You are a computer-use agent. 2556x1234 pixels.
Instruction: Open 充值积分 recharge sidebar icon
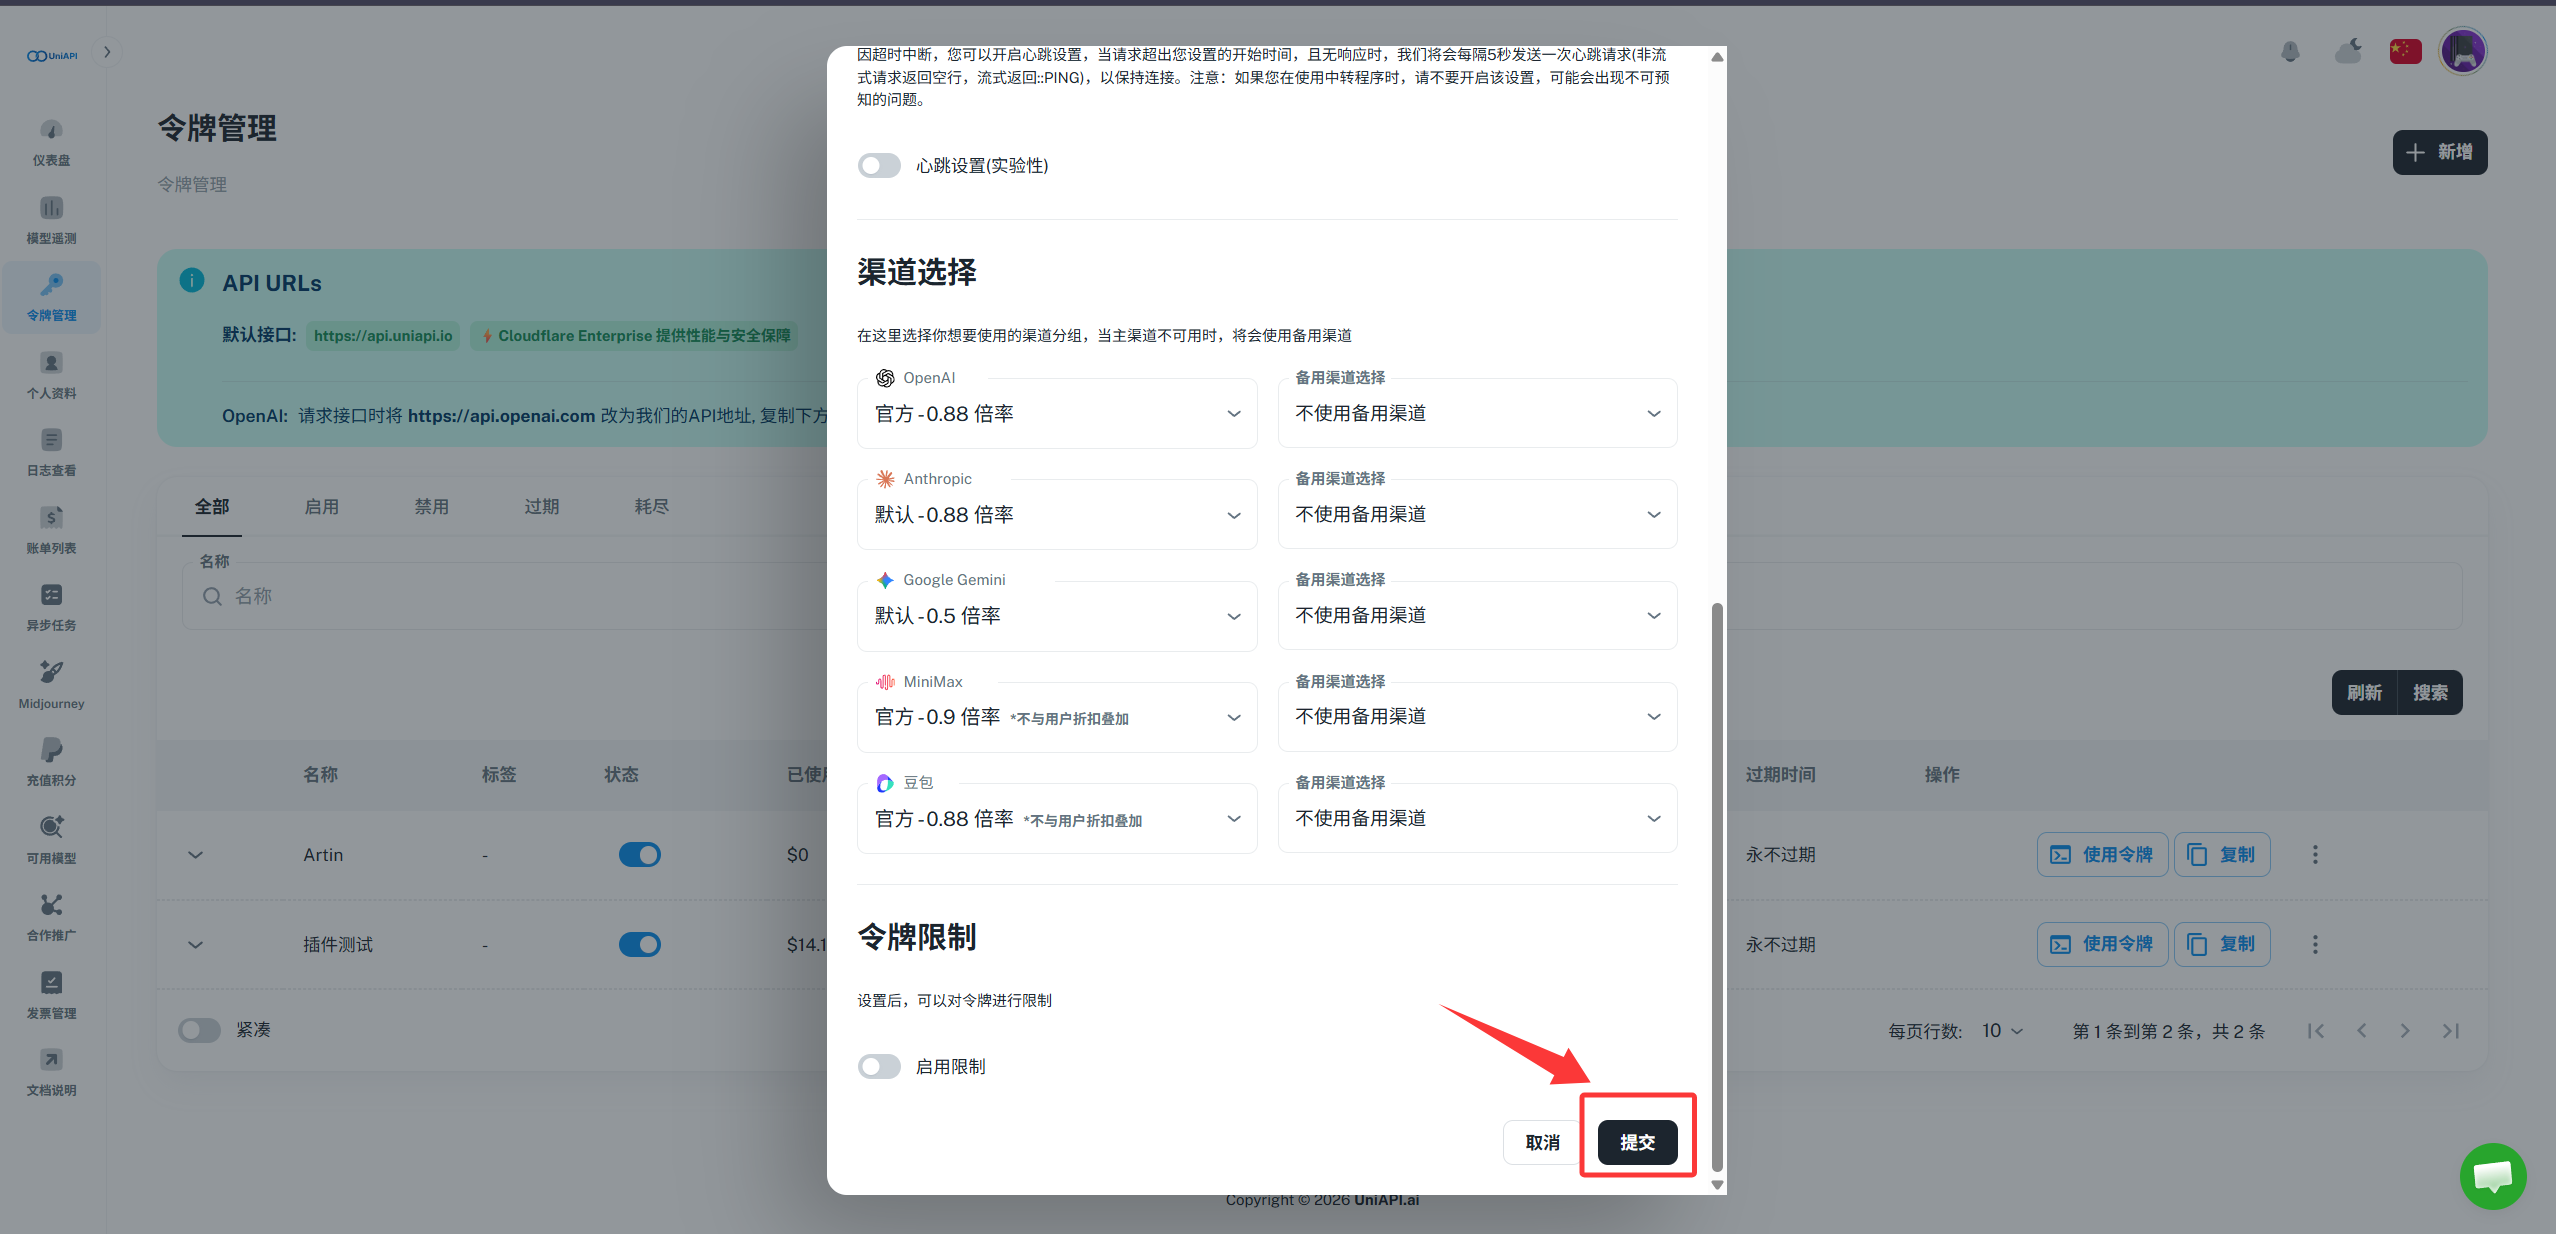click(x=51, y=762)
